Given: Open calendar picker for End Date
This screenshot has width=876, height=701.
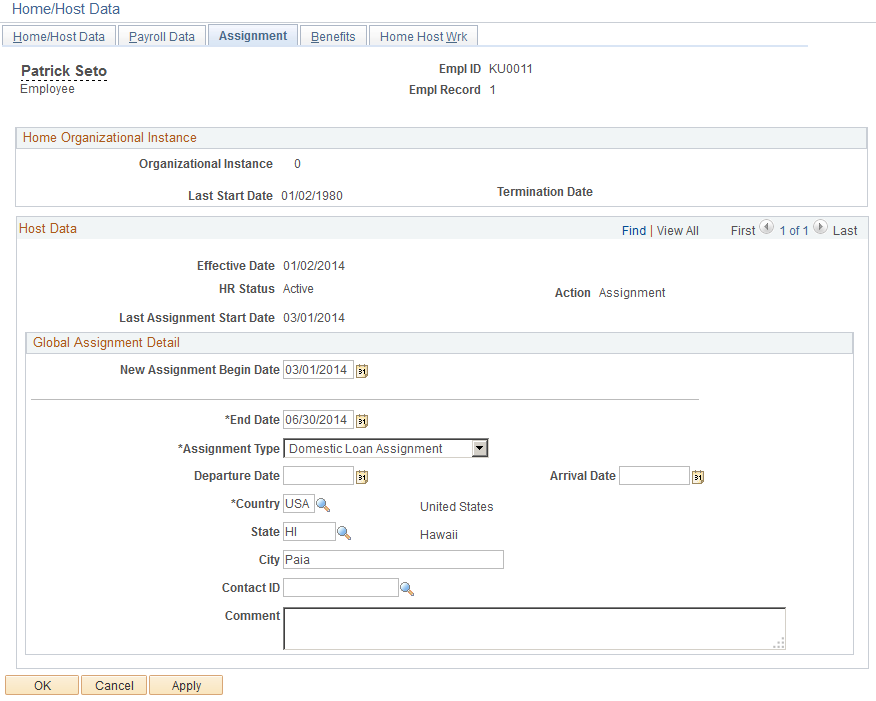Looking at the screenshot, I should 362,421.
